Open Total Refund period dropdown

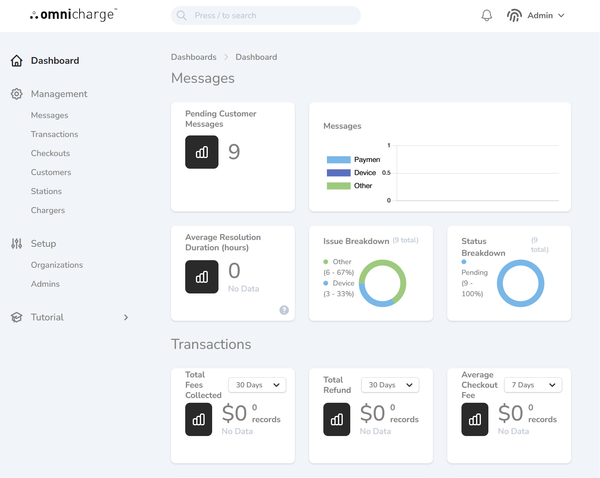[x=390, y=385]
